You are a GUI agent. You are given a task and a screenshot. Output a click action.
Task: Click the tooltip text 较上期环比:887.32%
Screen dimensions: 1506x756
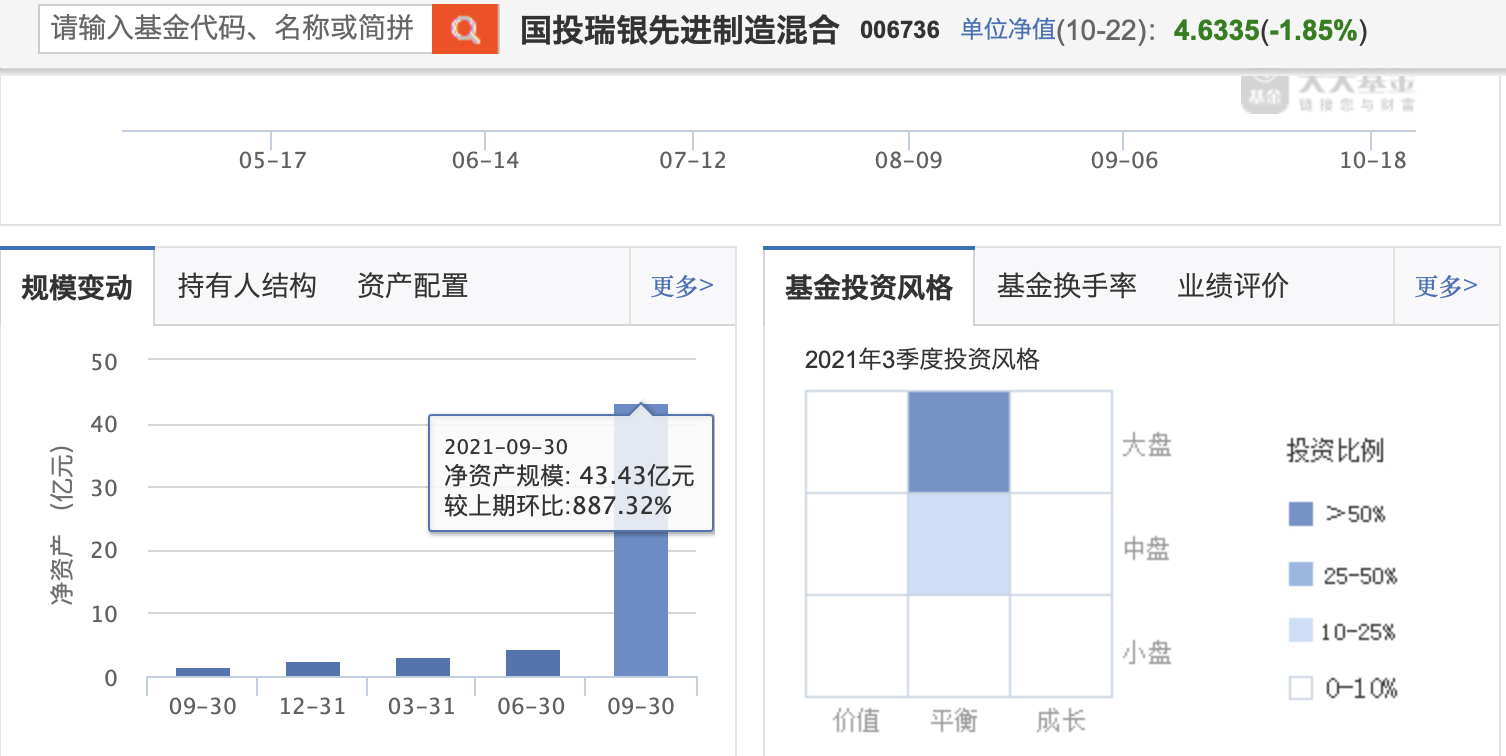[558, 506]
